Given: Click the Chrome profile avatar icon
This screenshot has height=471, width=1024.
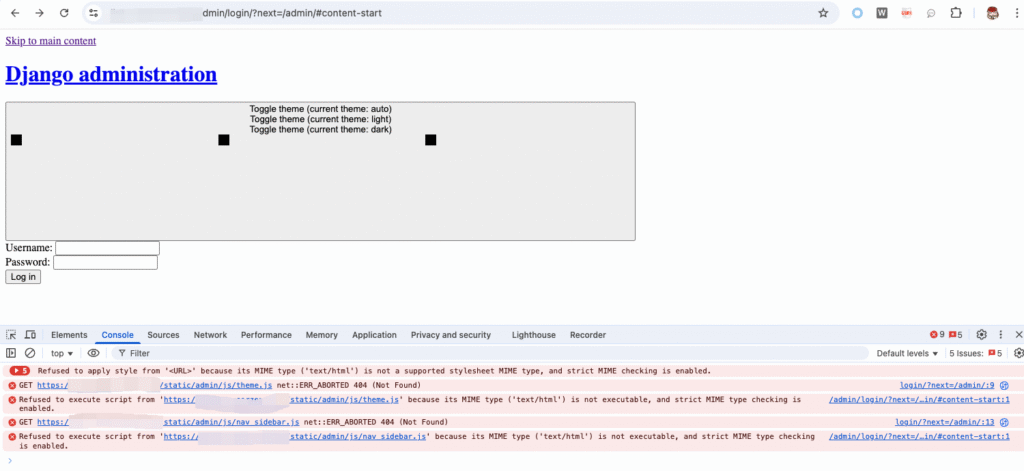Looking at the screenshot, I should [992, 13].
